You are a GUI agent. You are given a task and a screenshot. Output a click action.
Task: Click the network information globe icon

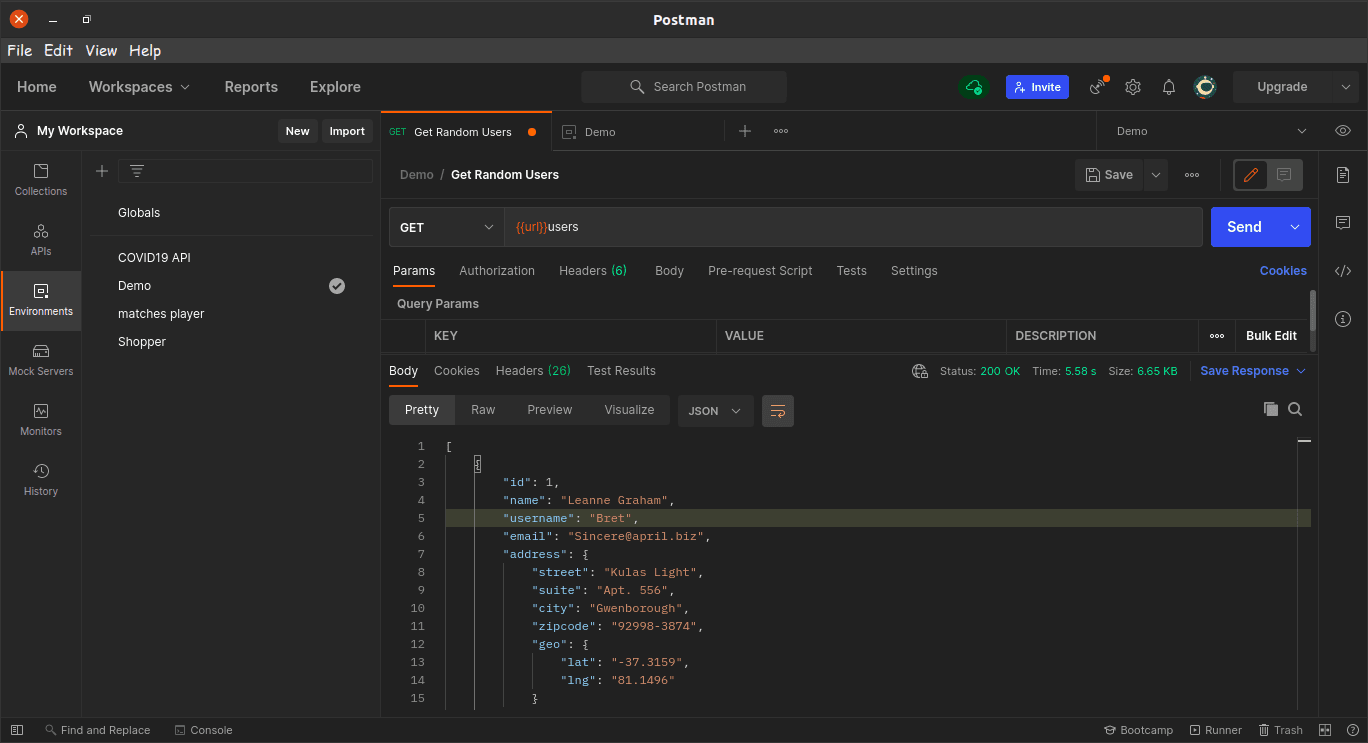tap(920, 371)
